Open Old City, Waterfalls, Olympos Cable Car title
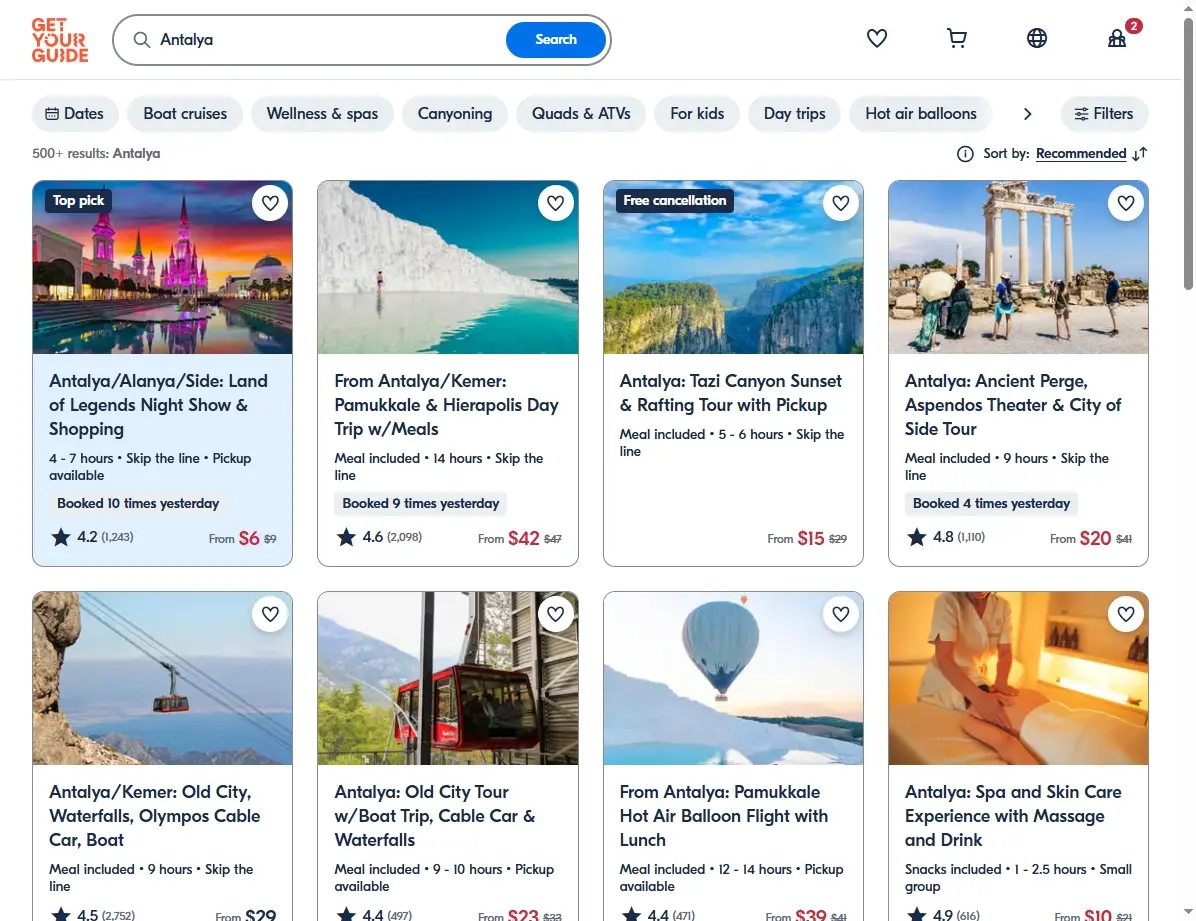The height and width of the screenshot is (921, 1196). [x=155, y=816]
